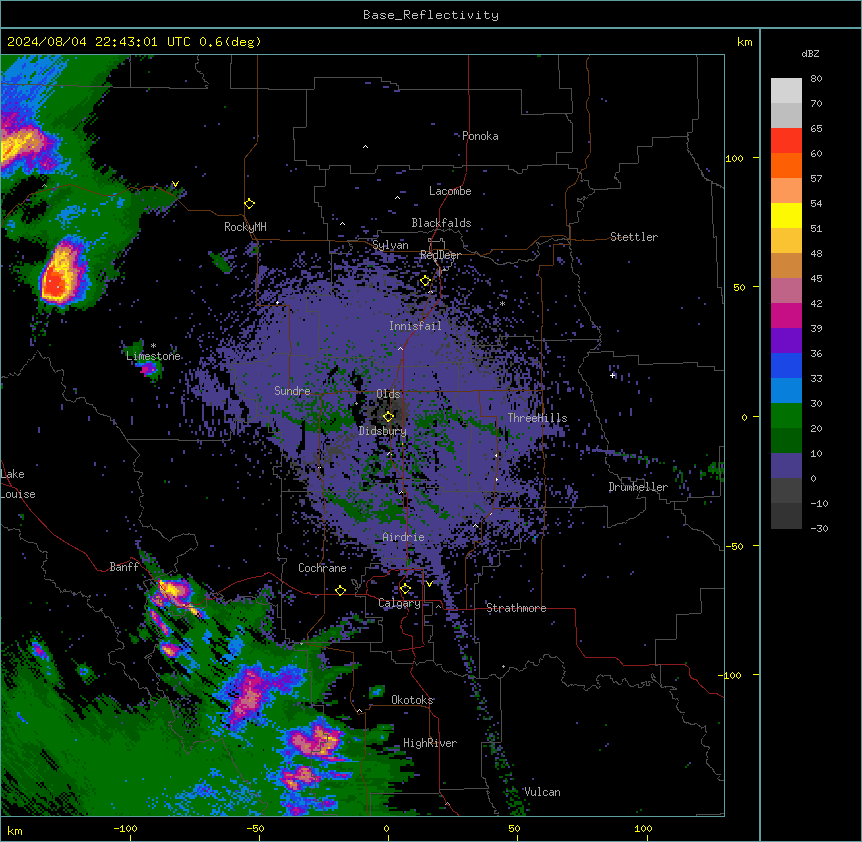
Task: Click the white plus marker west of Drumheller
Action: 612,375
